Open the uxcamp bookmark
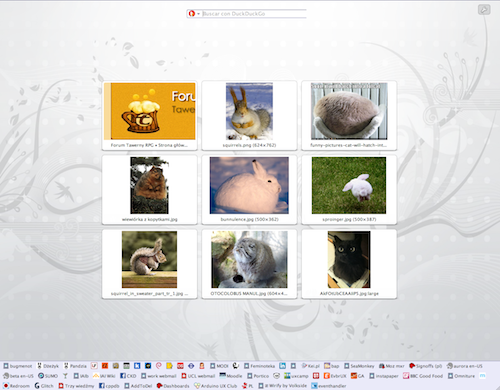 (x=296, y=376)
